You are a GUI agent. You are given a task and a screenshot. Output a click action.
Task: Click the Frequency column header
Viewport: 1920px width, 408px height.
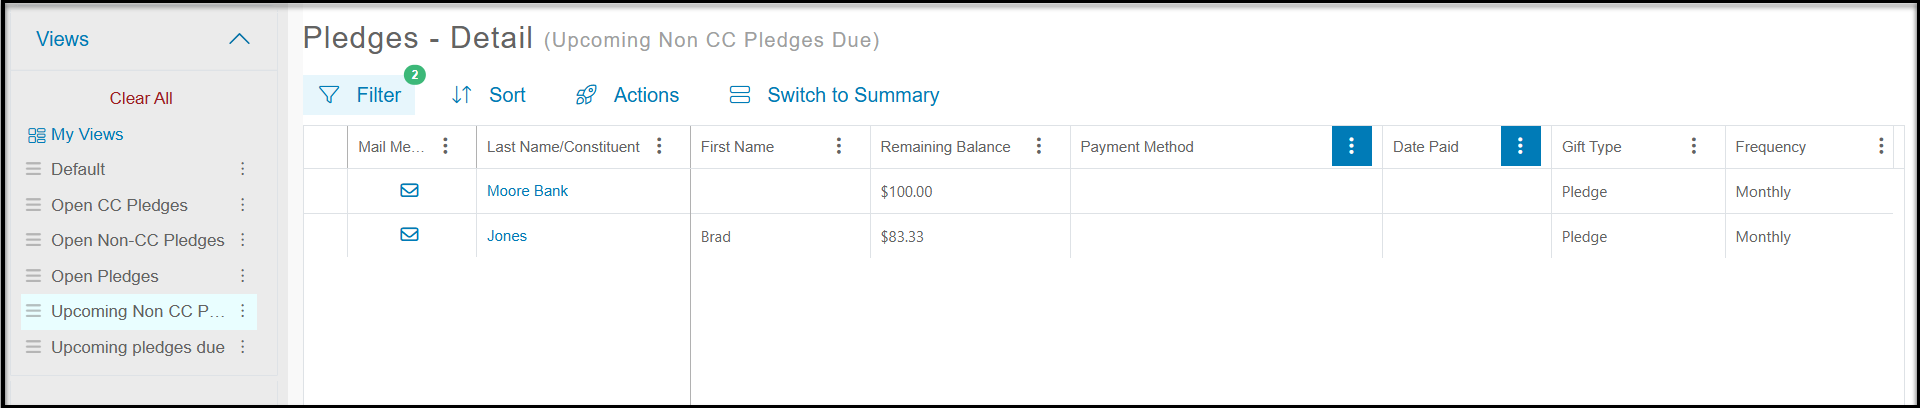[1770, 147]
